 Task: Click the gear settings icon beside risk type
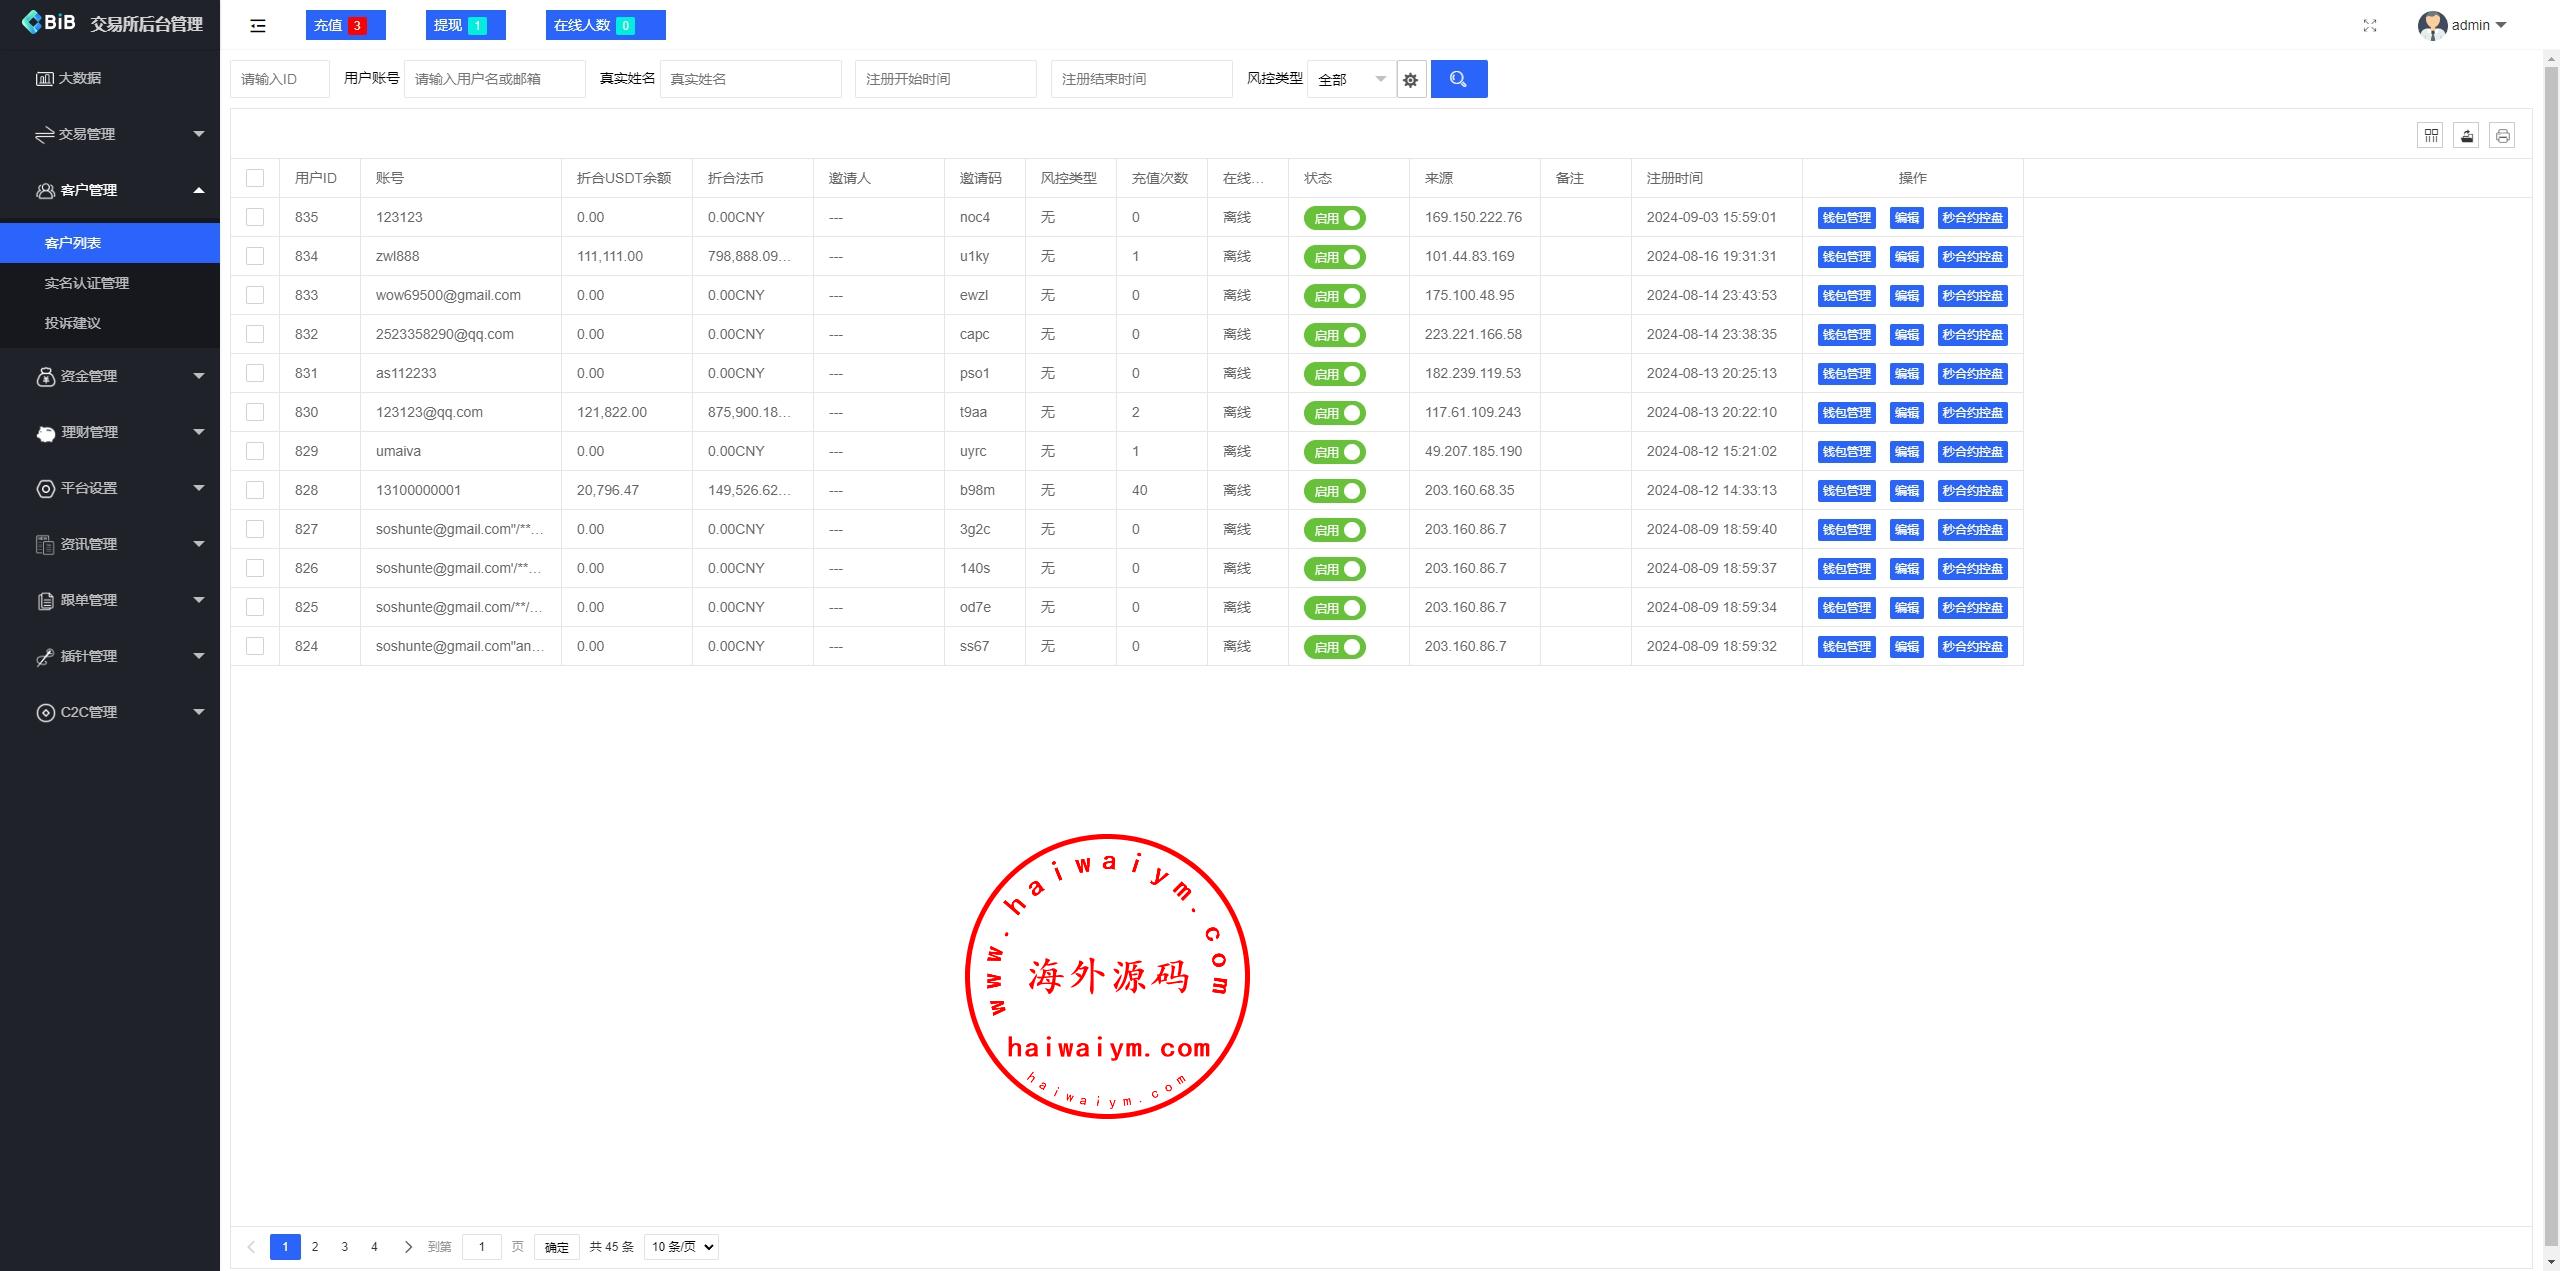tap(1411, 80)
